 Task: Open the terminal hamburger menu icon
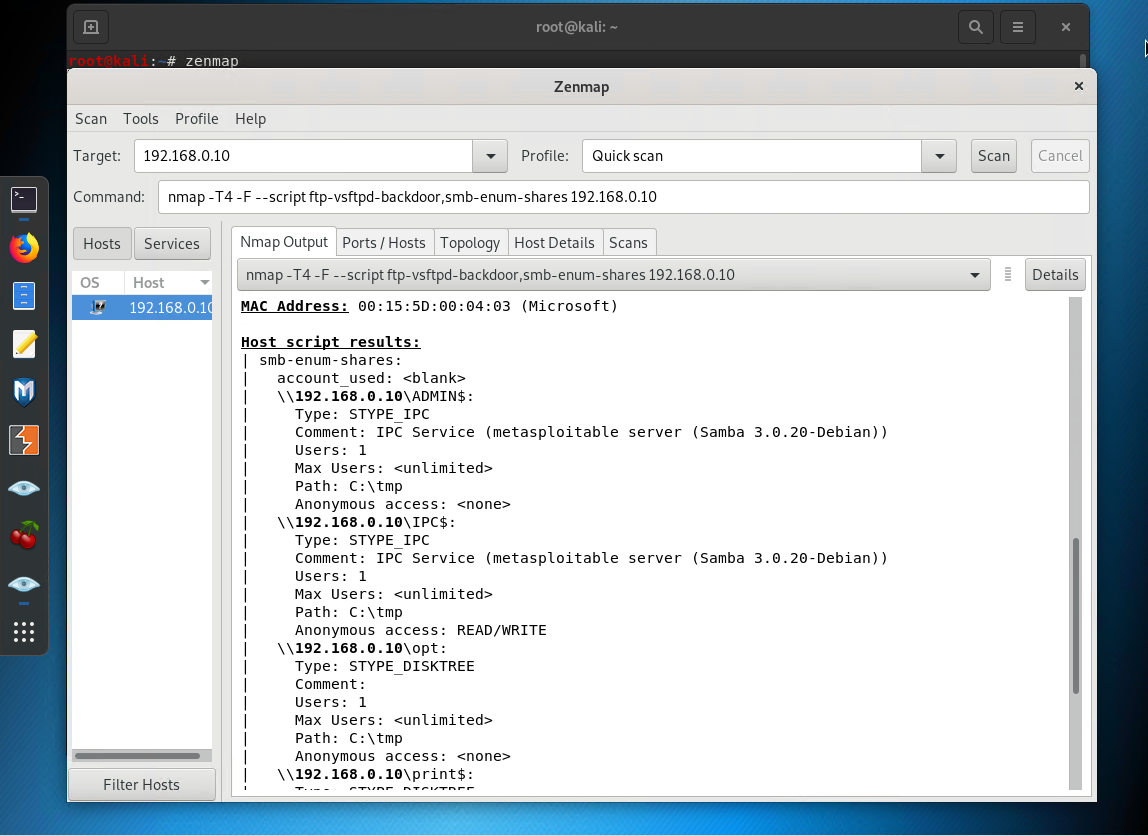point(1017,27)
